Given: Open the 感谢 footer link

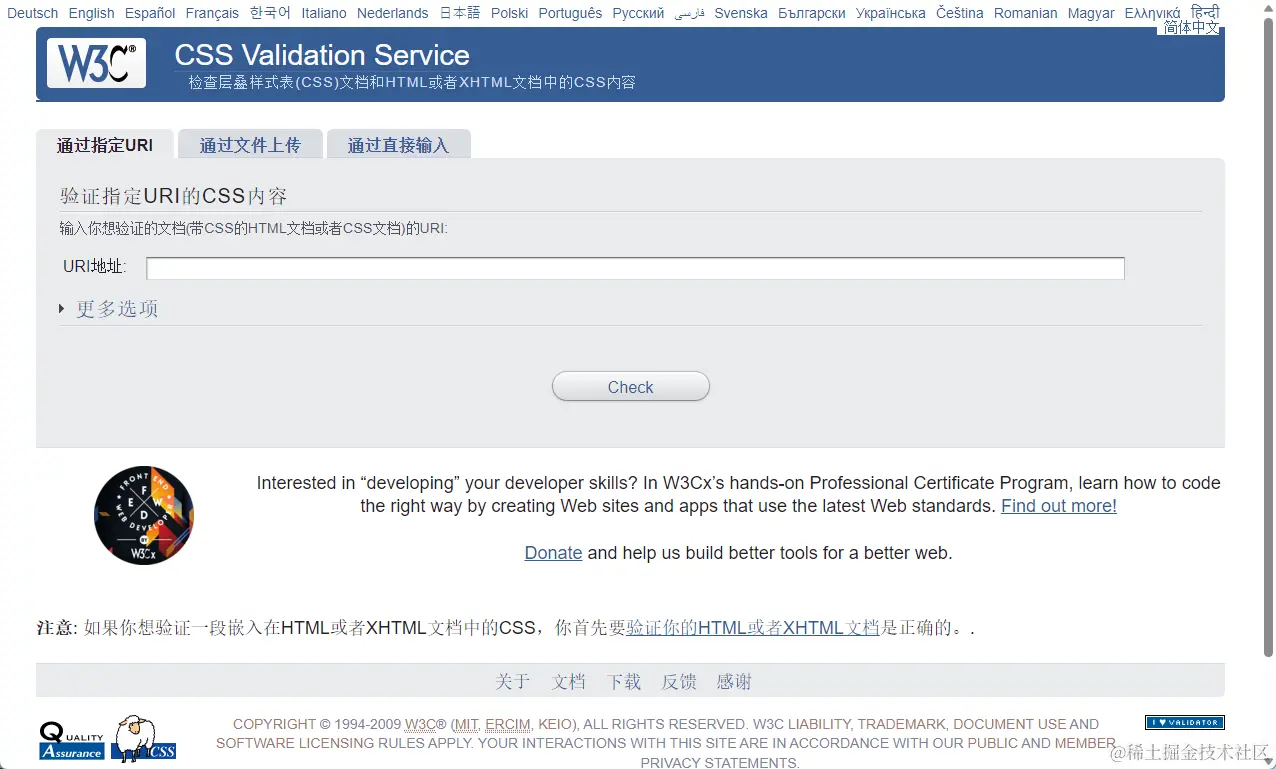Looking at the screenshot, I should (x=734, y=682).
